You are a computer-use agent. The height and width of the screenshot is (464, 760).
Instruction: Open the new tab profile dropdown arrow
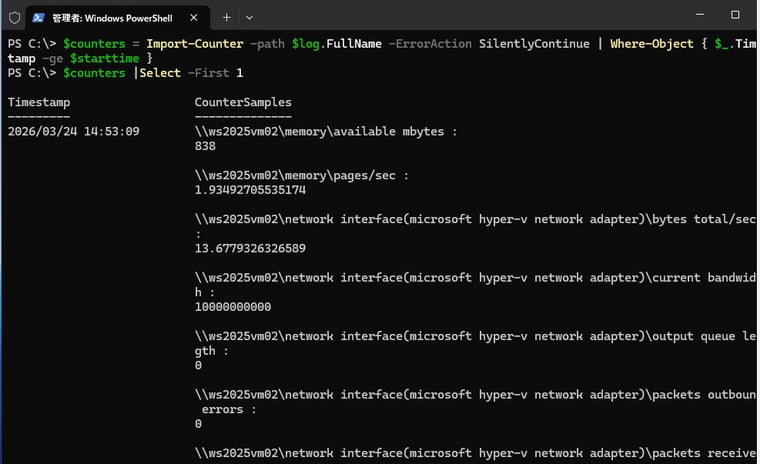249,18
